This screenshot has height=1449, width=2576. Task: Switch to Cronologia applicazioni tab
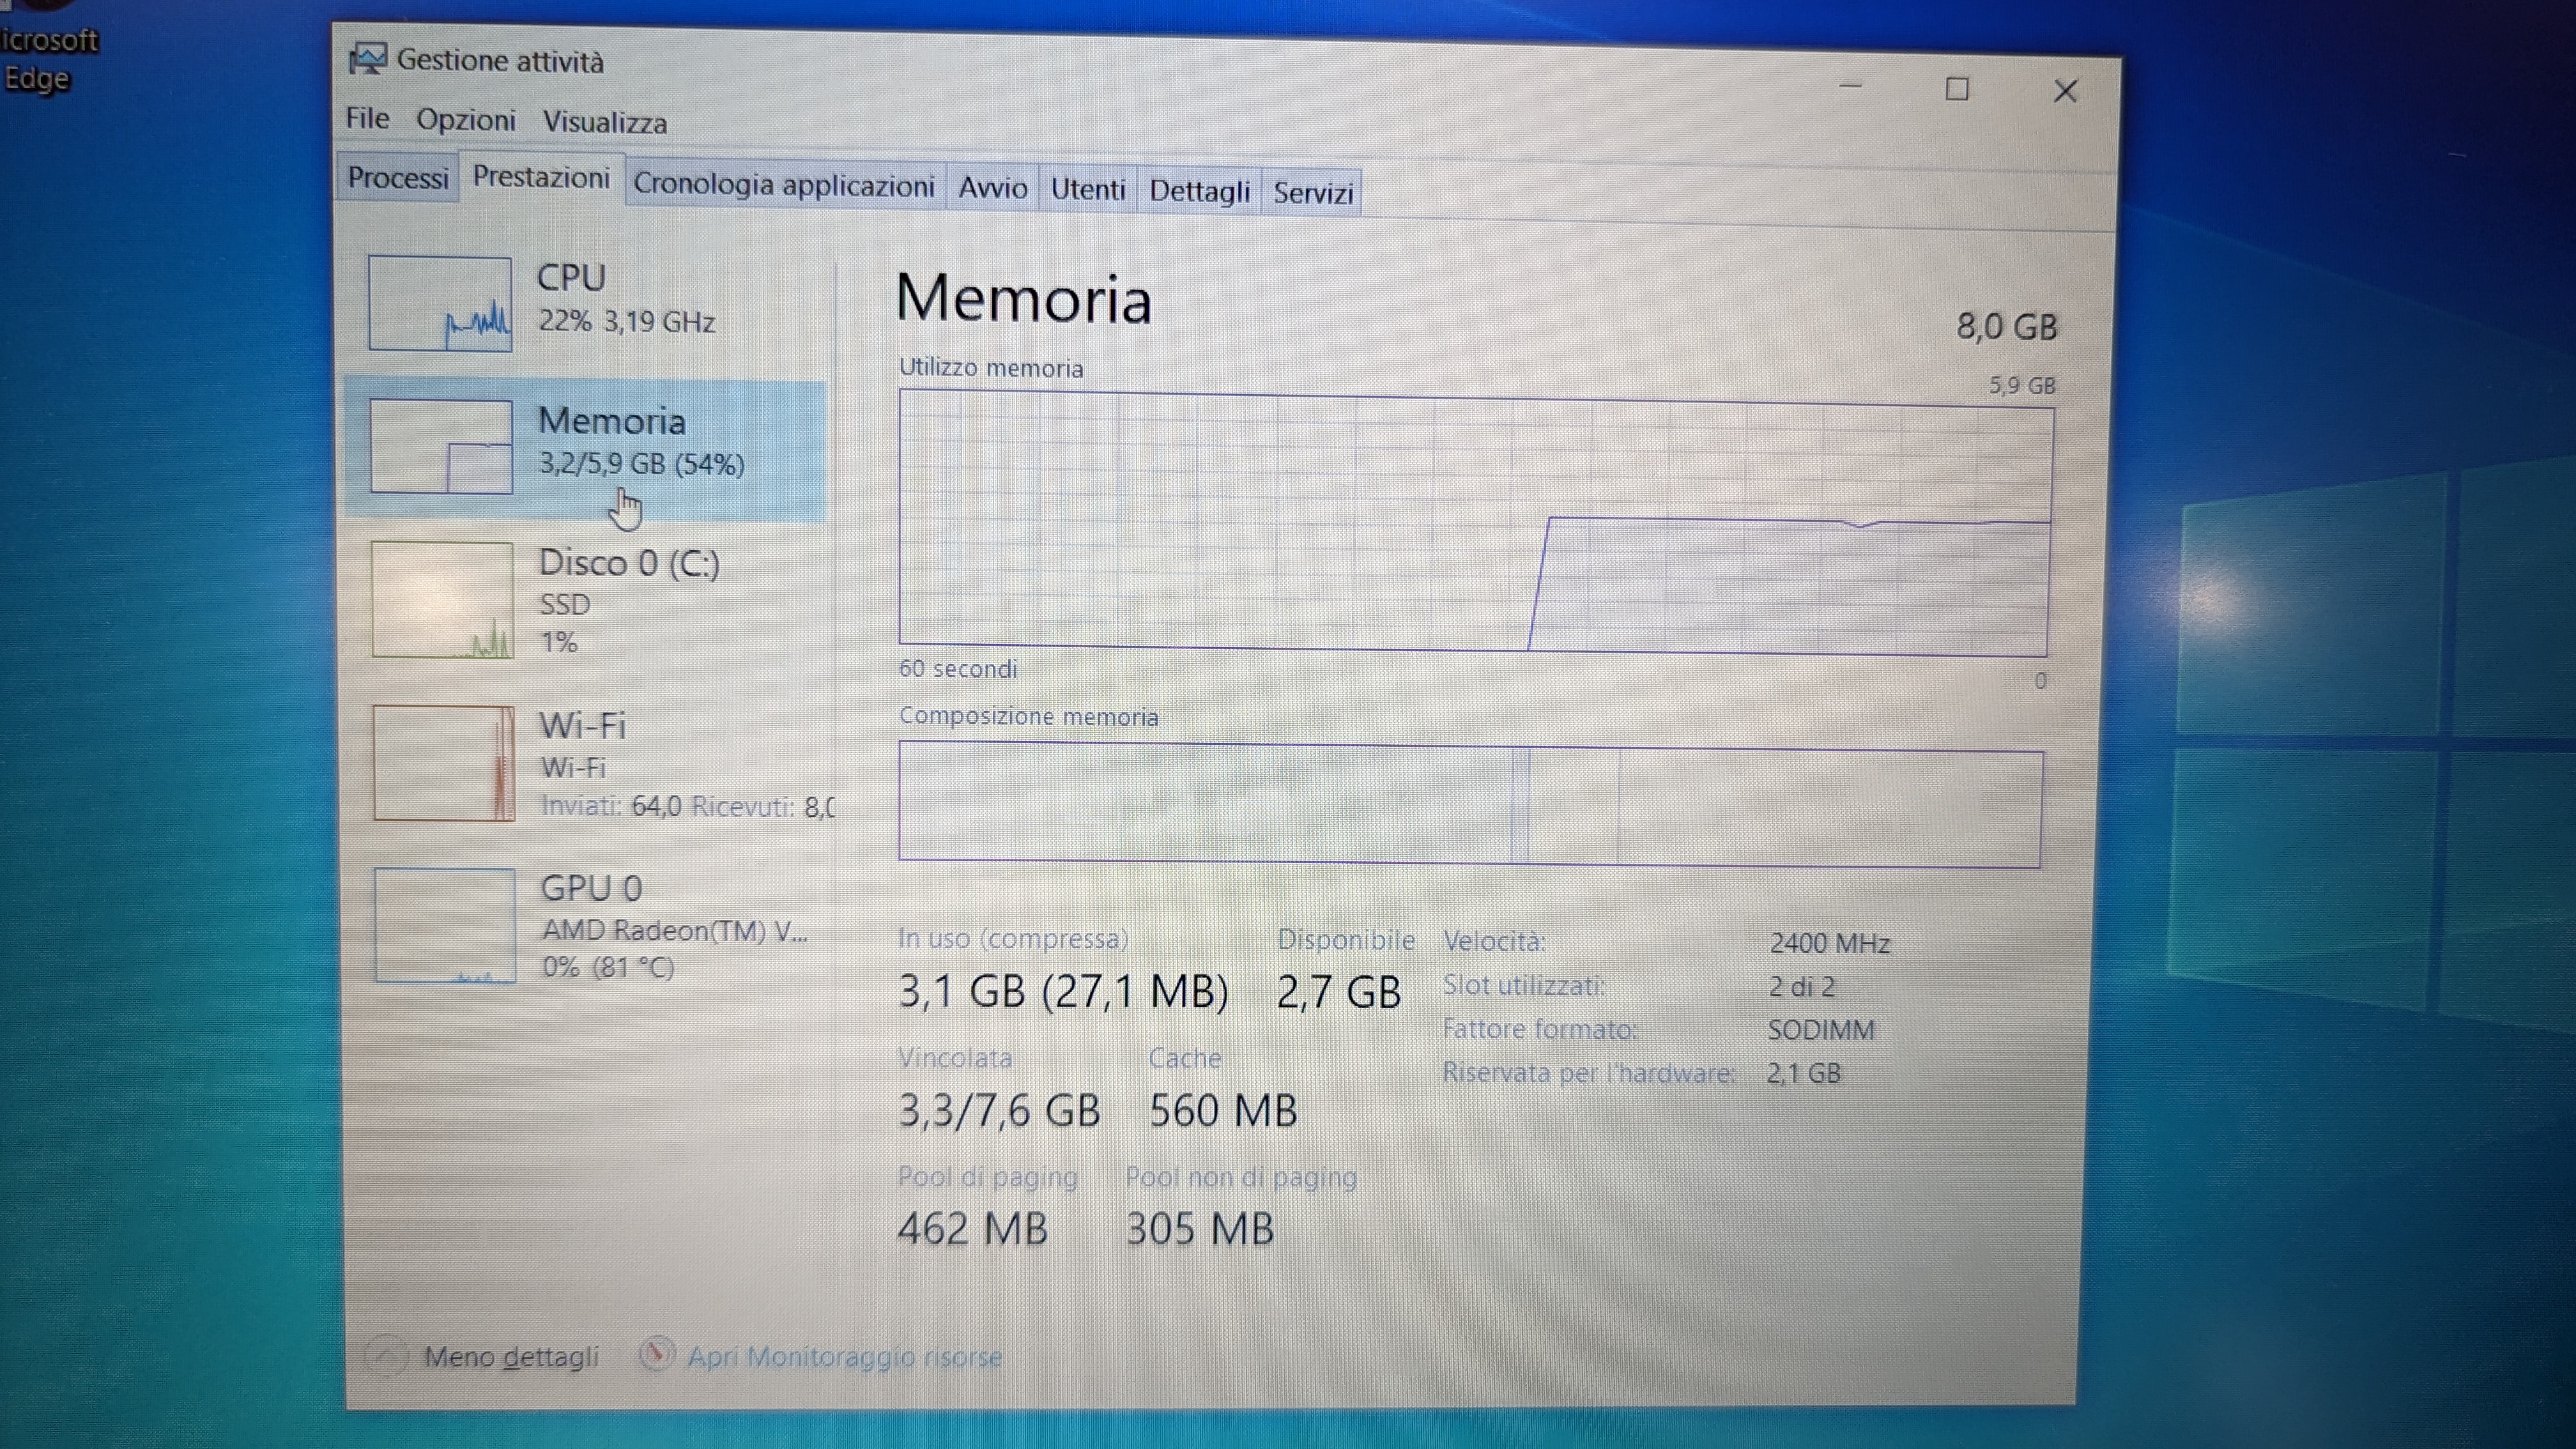coord(783,185)
